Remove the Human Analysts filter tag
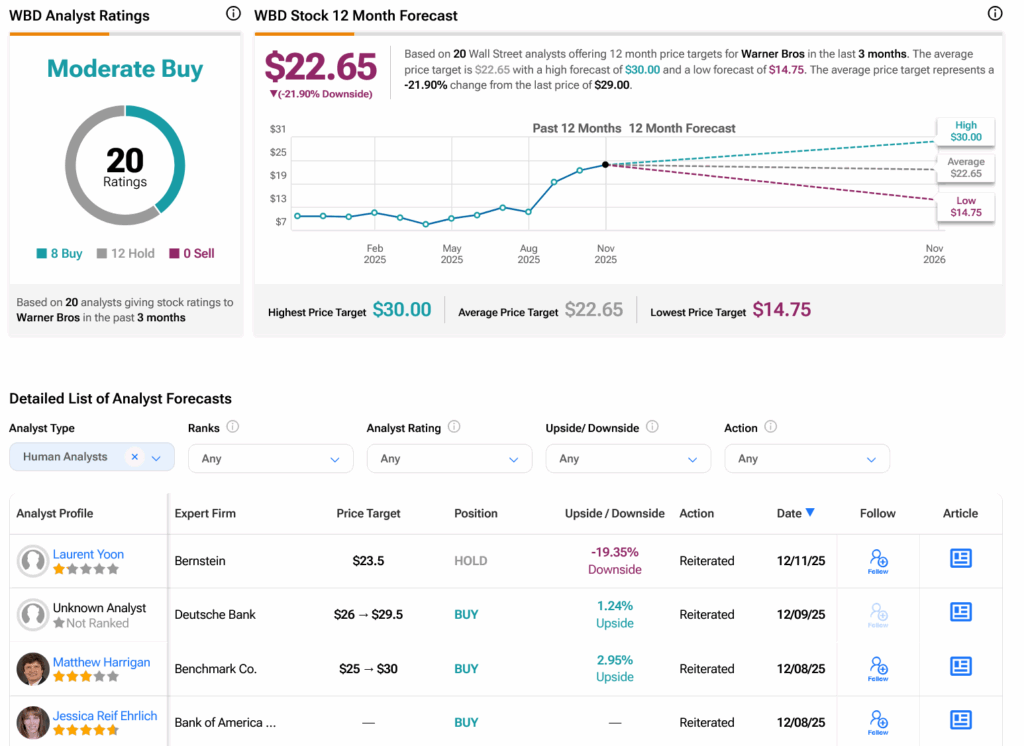The width and height of the screenshot is (1024, 746). tap(134, 457)
